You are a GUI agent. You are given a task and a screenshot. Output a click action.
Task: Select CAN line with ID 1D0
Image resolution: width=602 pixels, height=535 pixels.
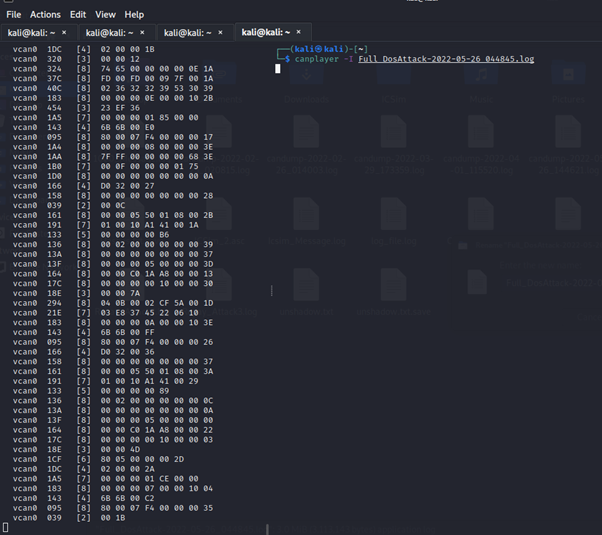point(113,176)
